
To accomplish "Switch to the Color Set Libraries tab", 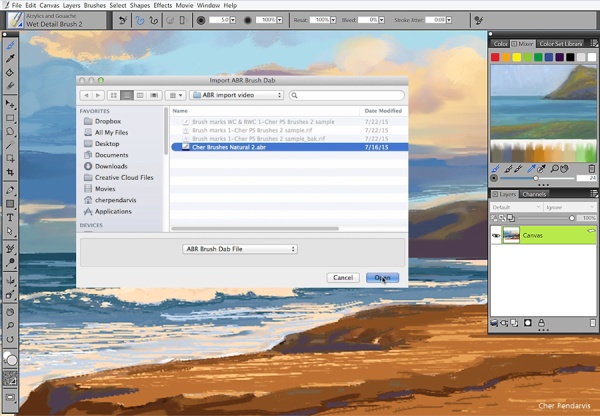I will click(x=561, y=44).
